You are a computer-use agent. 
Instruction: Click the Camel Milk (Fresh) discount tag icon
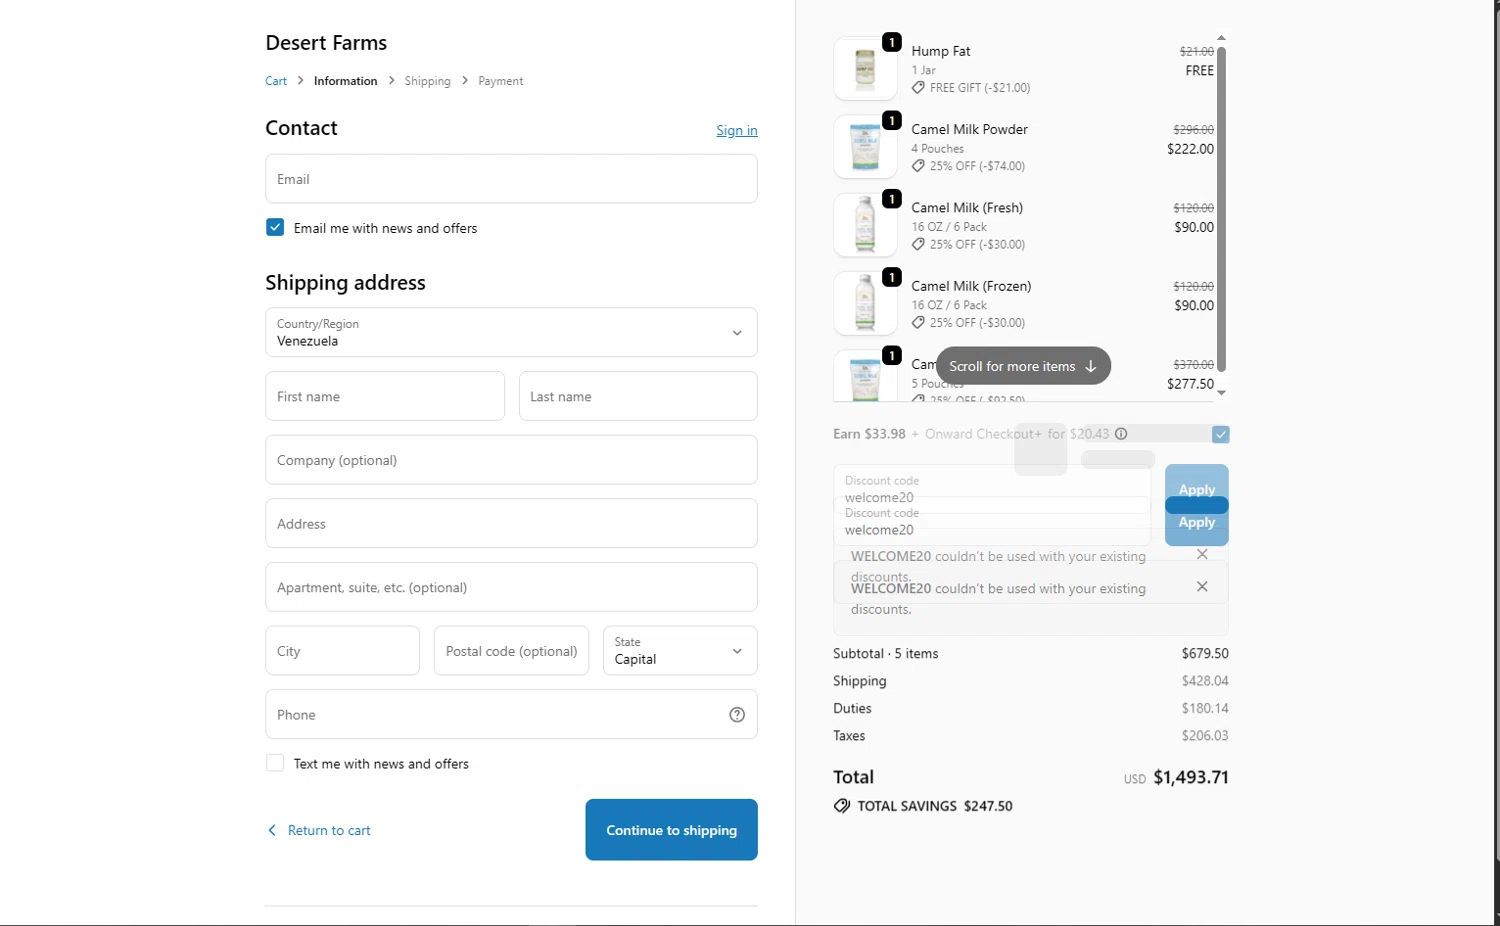[x=918, y=244]
